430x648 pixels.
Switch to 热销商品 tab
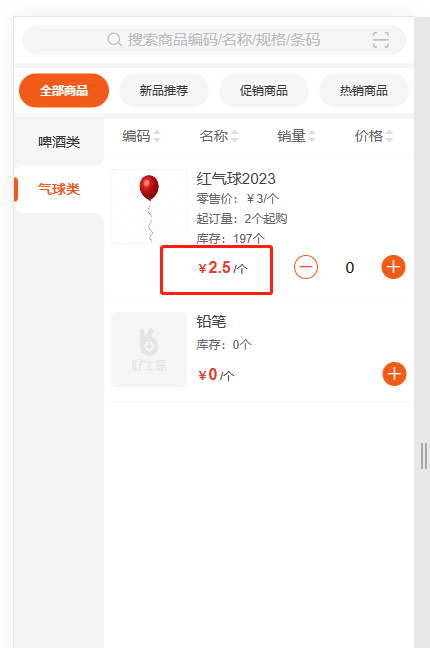[364, 91]
